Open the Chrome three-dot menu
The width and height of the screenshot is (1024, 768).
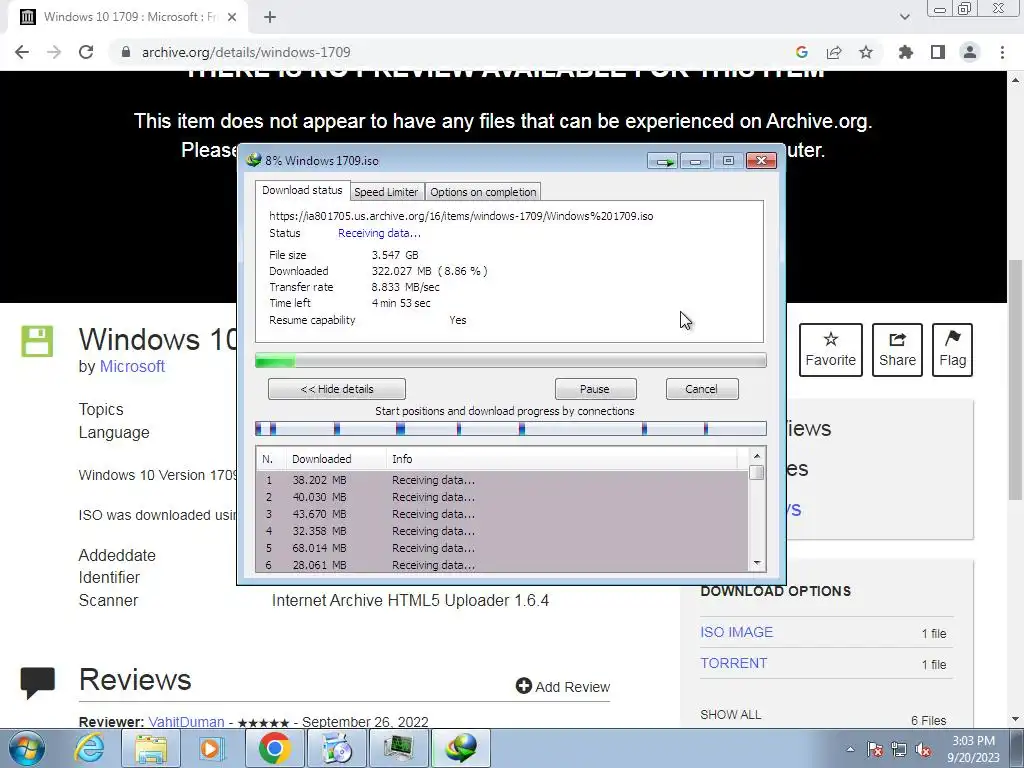[x=1002, y=52]
